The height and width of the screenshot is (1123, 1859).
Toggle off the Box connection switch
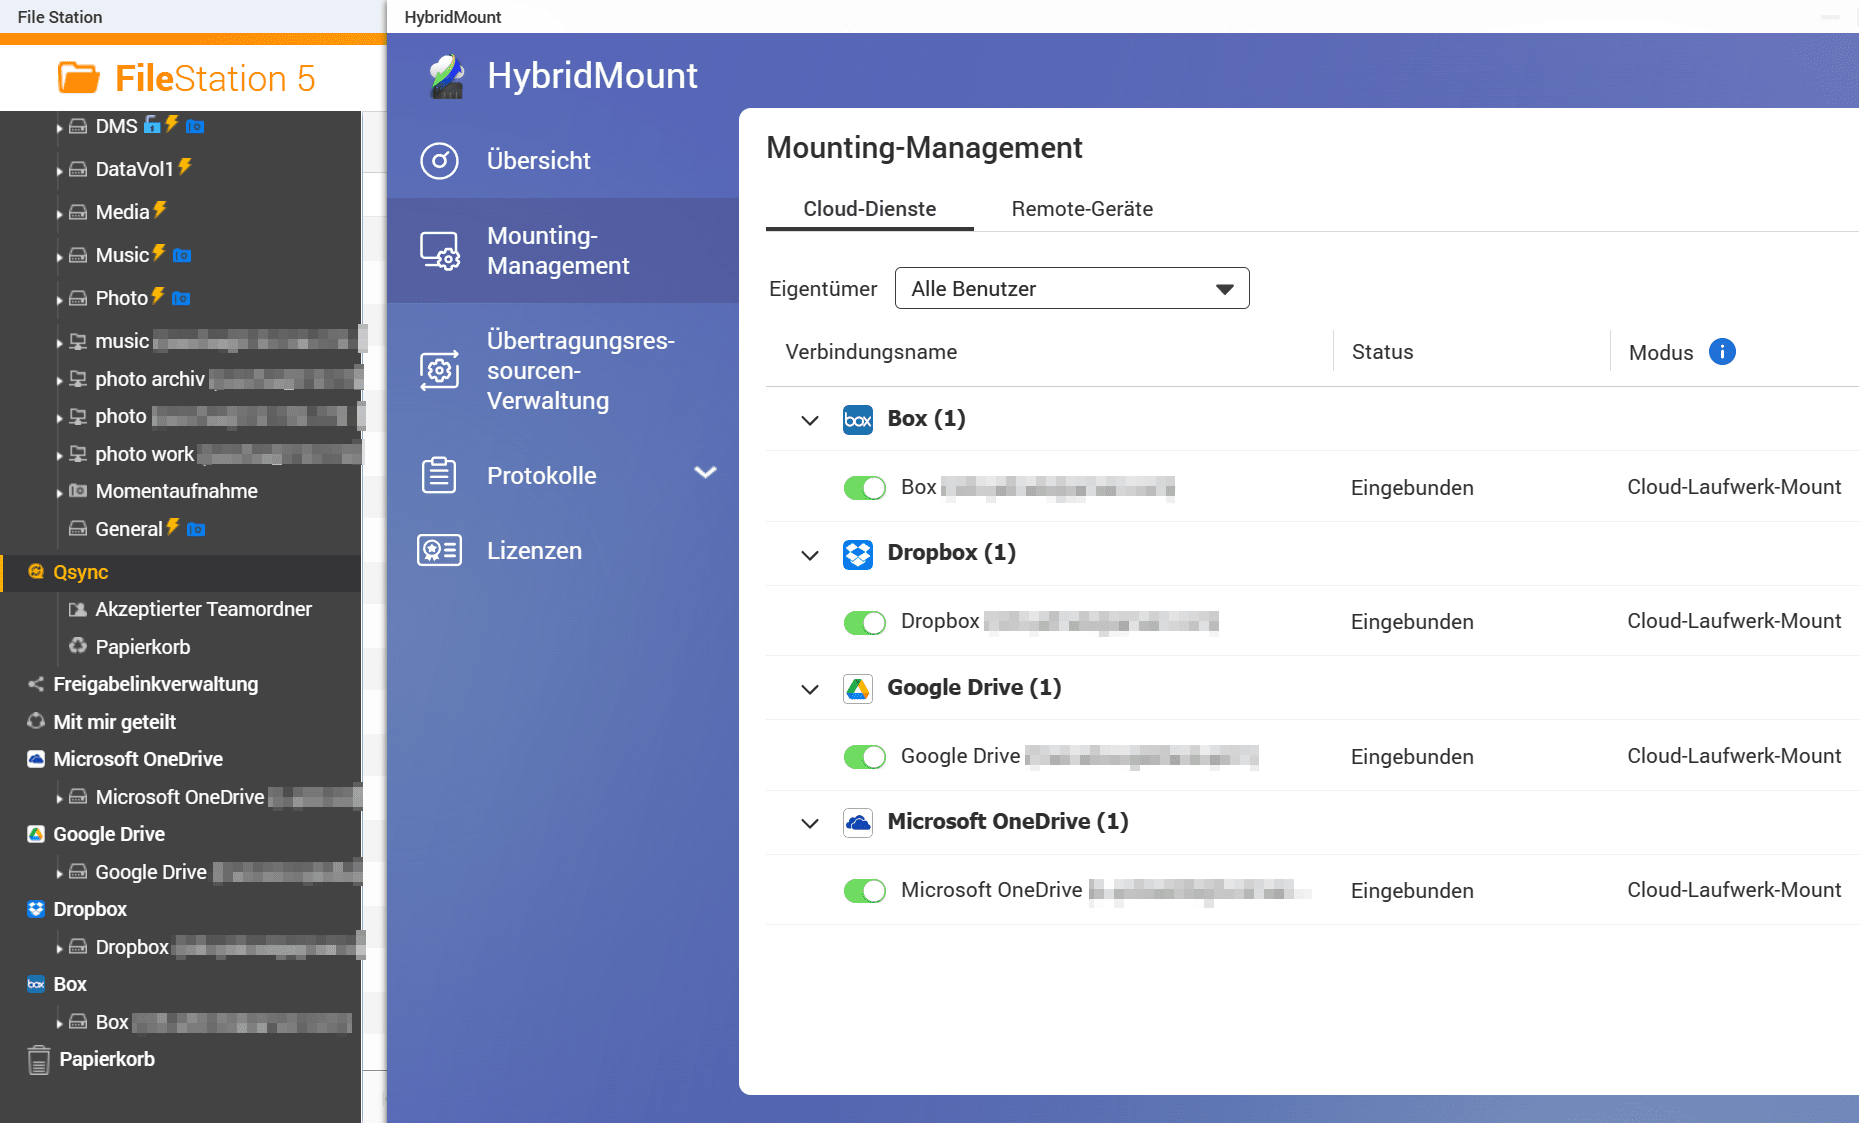coord(865,488)
